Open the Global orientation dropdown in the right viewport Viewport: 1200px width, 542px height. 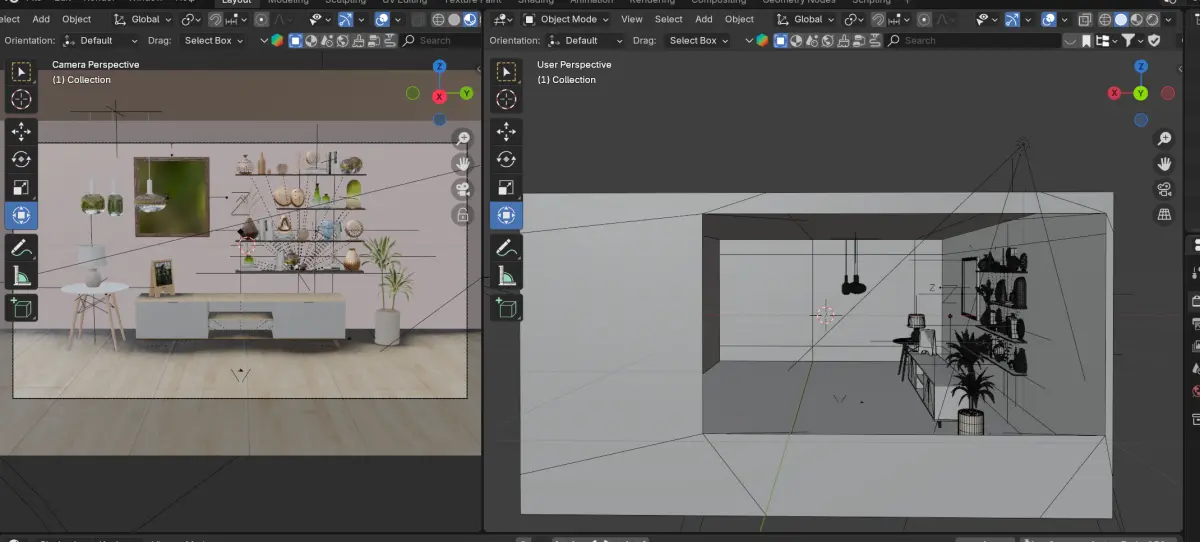coord(807,19)
